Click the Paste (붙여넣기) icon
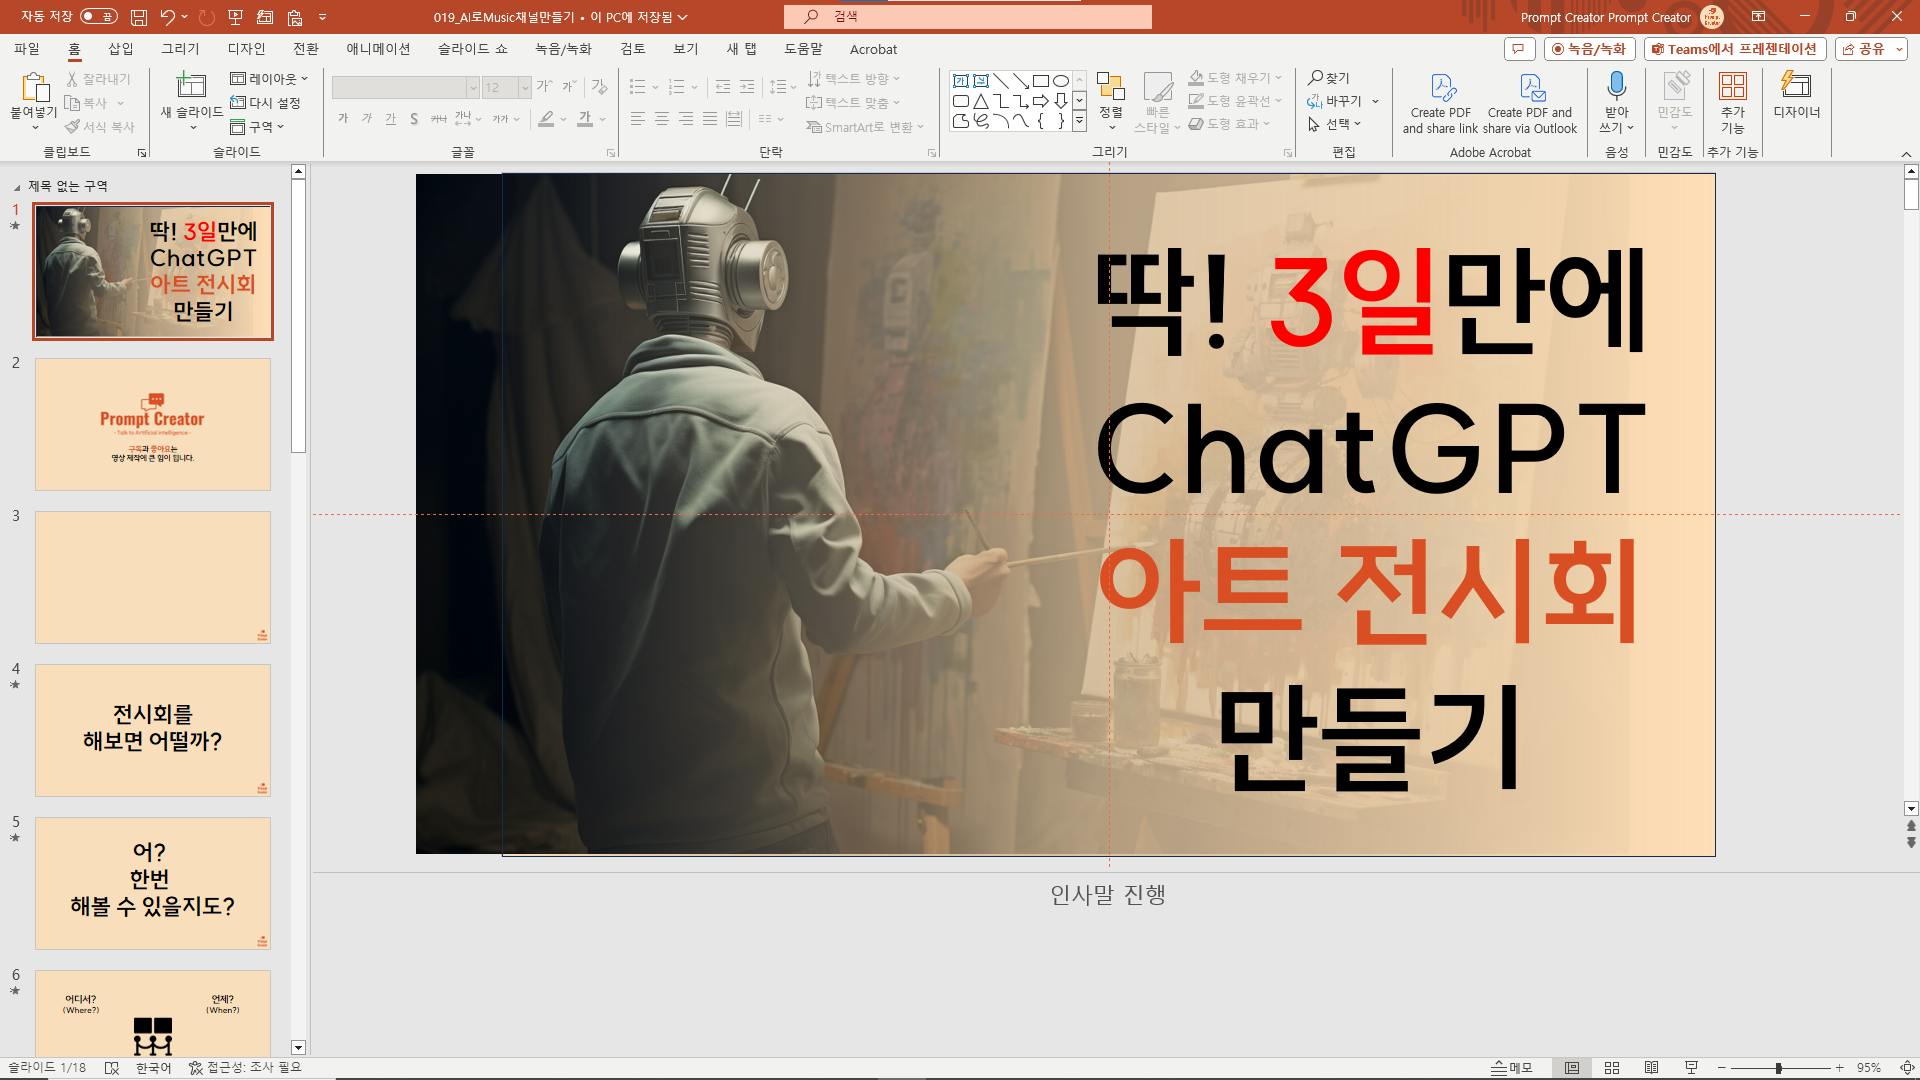The width and height of the screenshot is (1920, 1080). (34, 88)
